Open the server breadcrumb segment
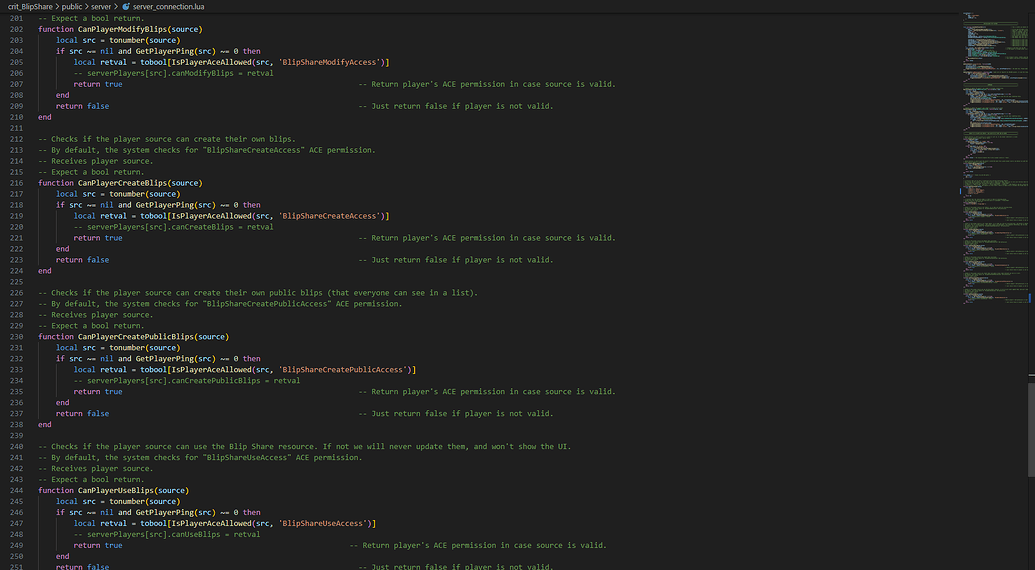The width and height of the screenshot is (1035, 570). [x=103, y=6]
